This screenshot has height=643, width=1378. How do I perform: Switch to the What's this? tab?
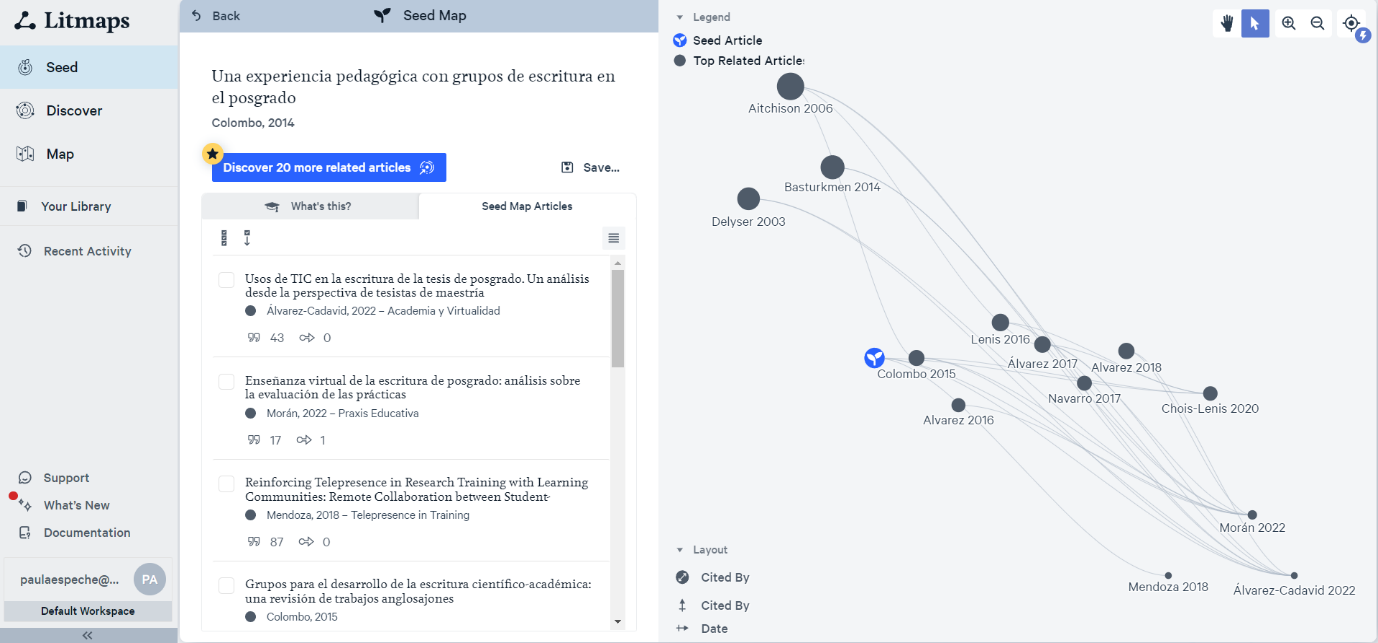(310, 206)
